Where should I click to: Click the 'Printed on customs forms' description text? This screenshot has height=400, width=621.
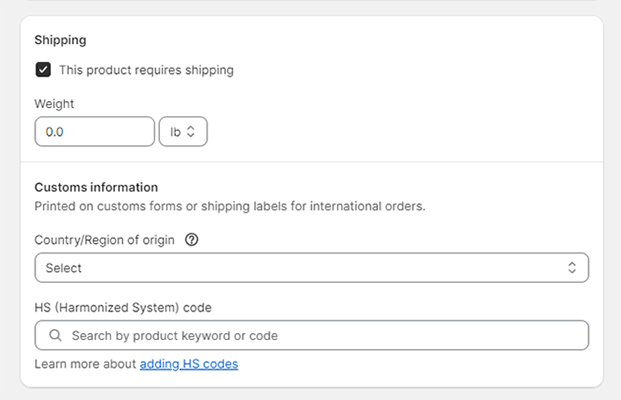[230, 207]
